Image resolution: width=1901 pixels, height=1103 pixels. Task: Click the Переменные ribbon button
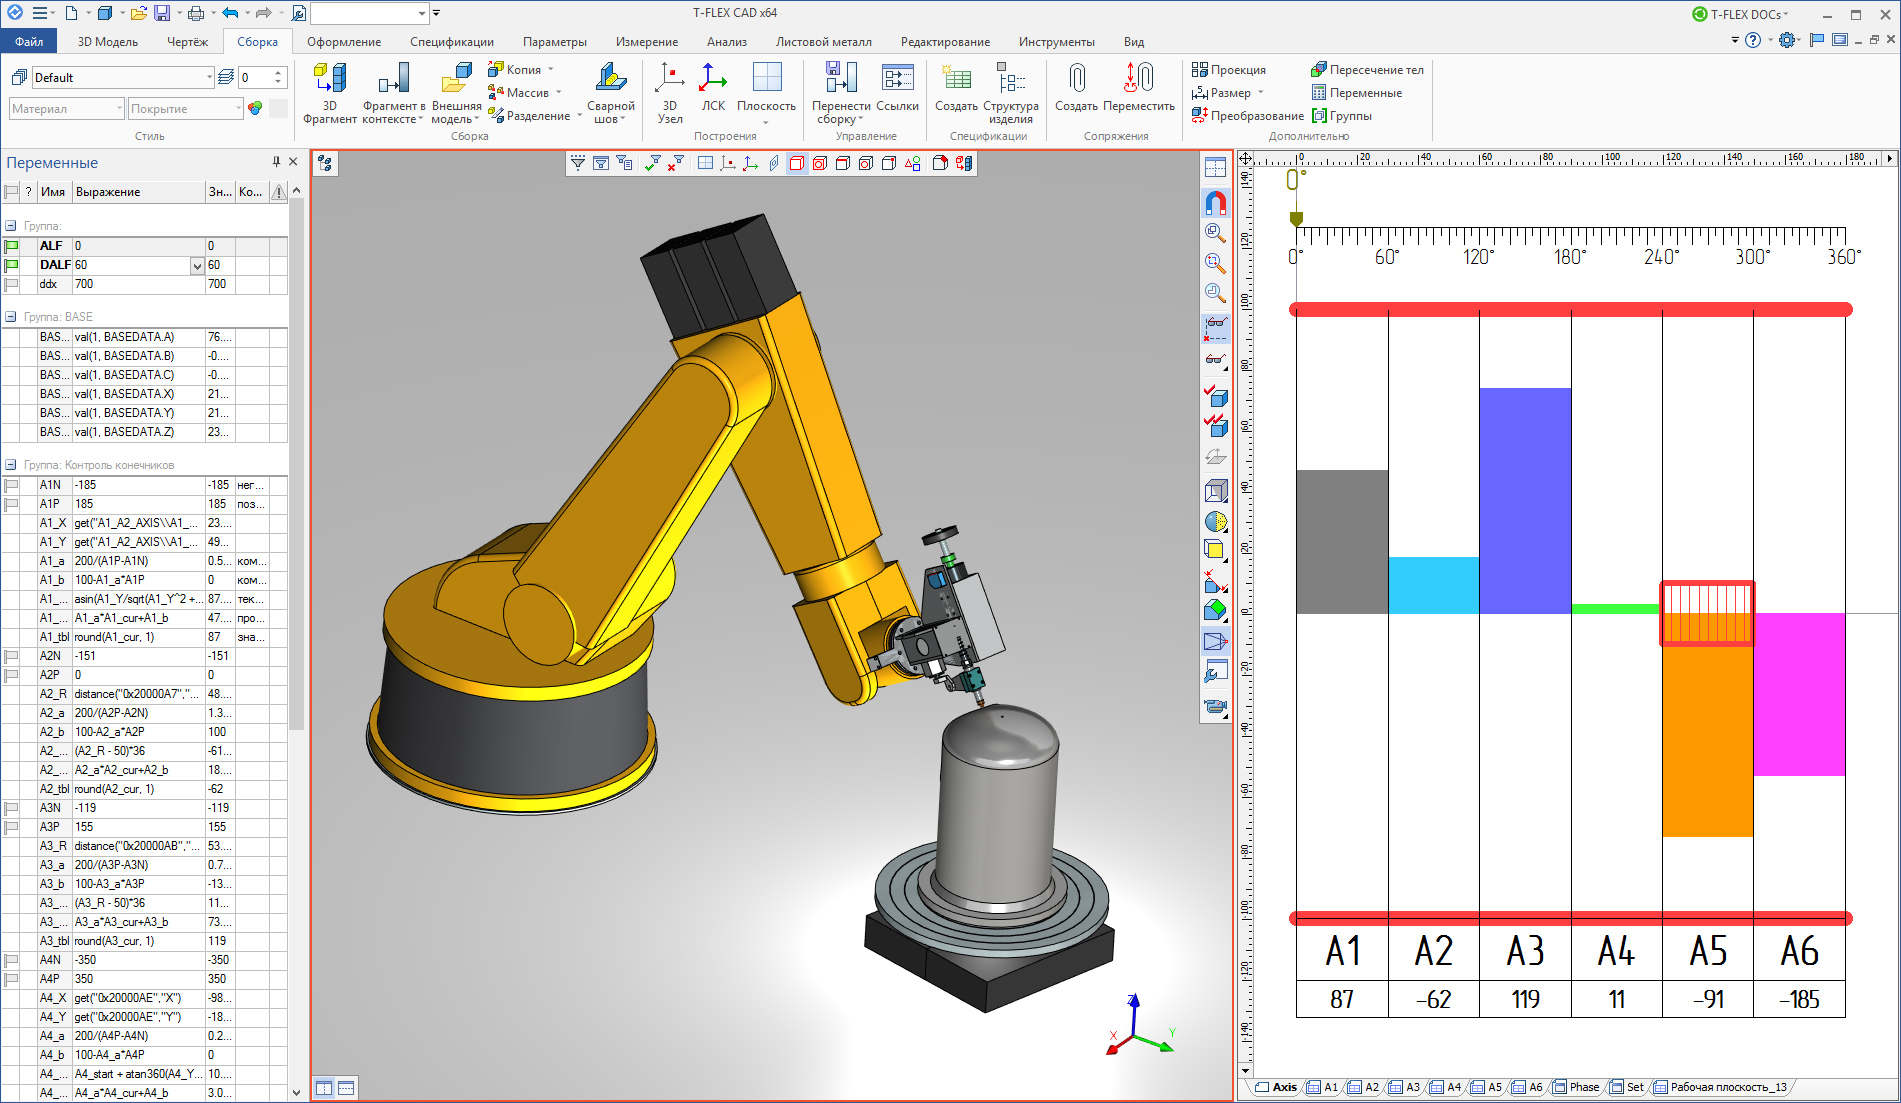coord(1357,92)
